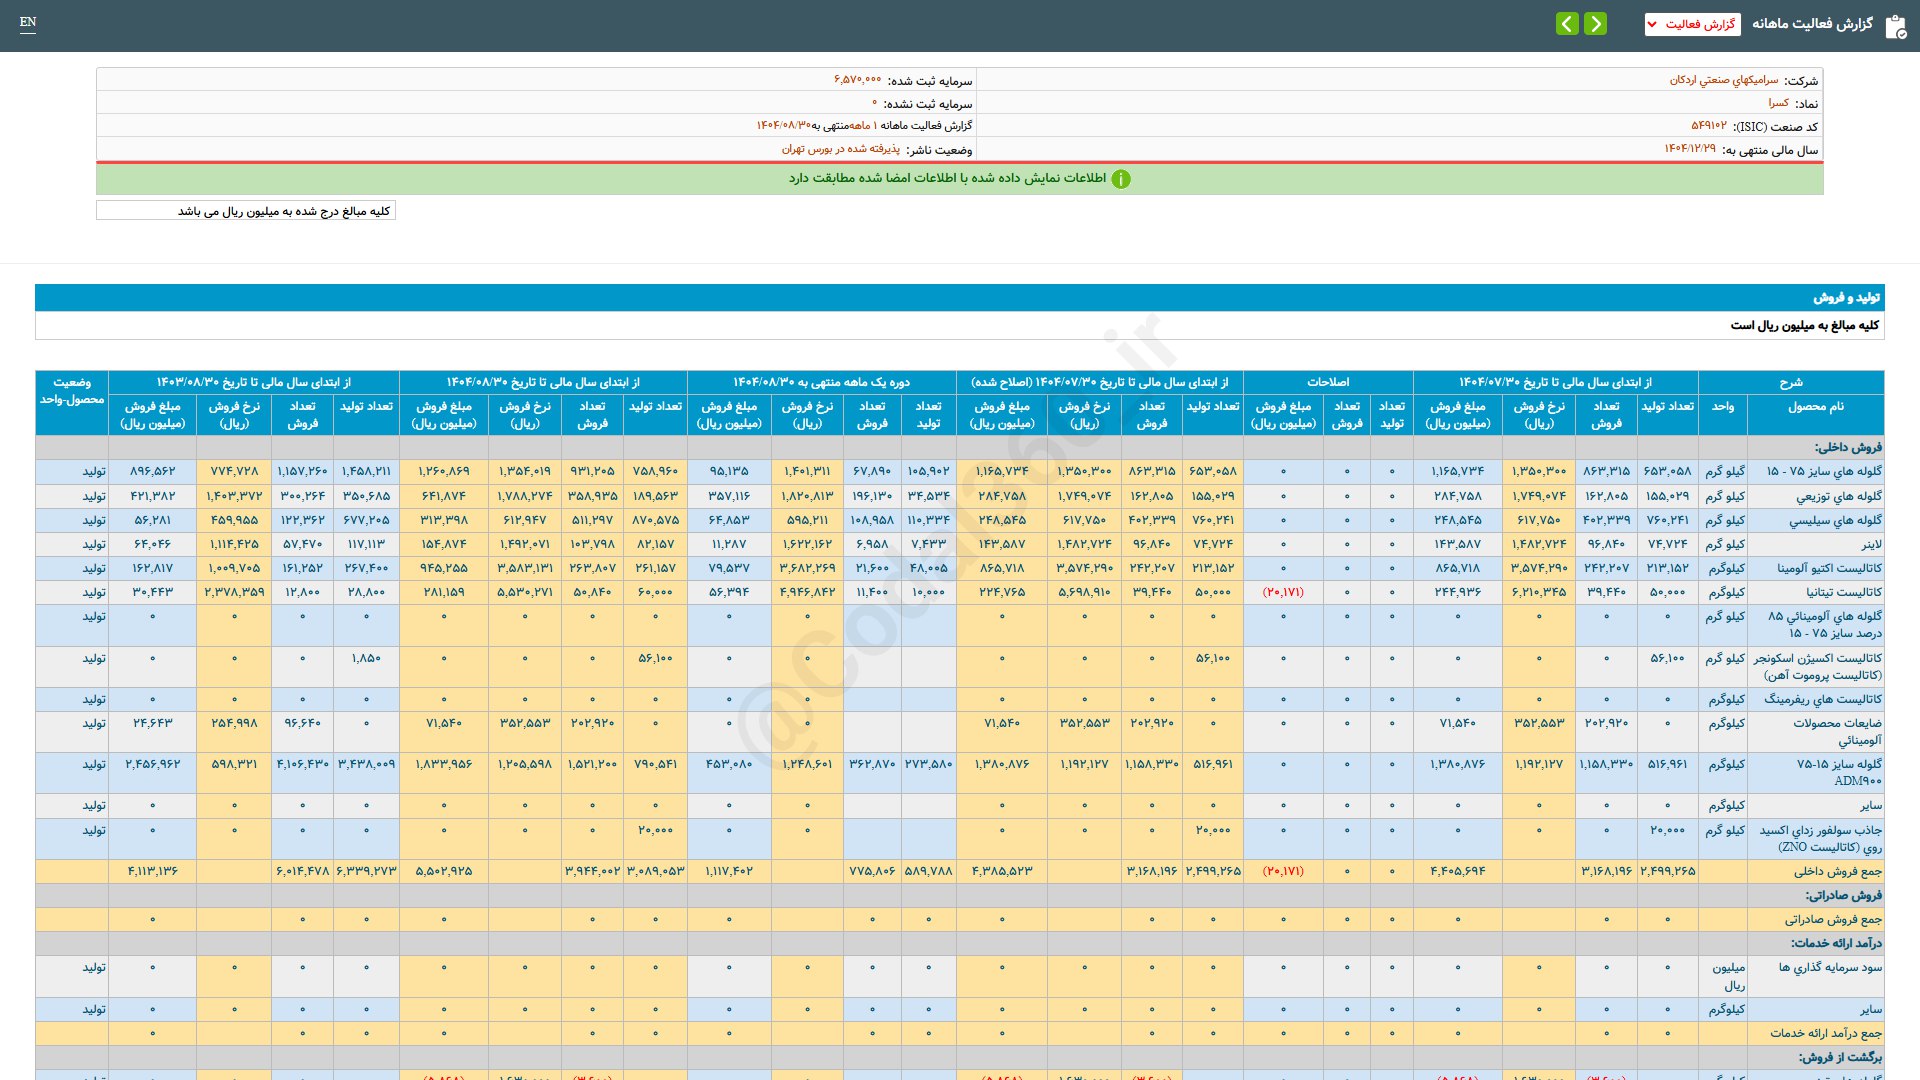Switch language with the EN link
Image resolution: width=1920 pixels, height=1080 pixels.
(x=28, y=22)
